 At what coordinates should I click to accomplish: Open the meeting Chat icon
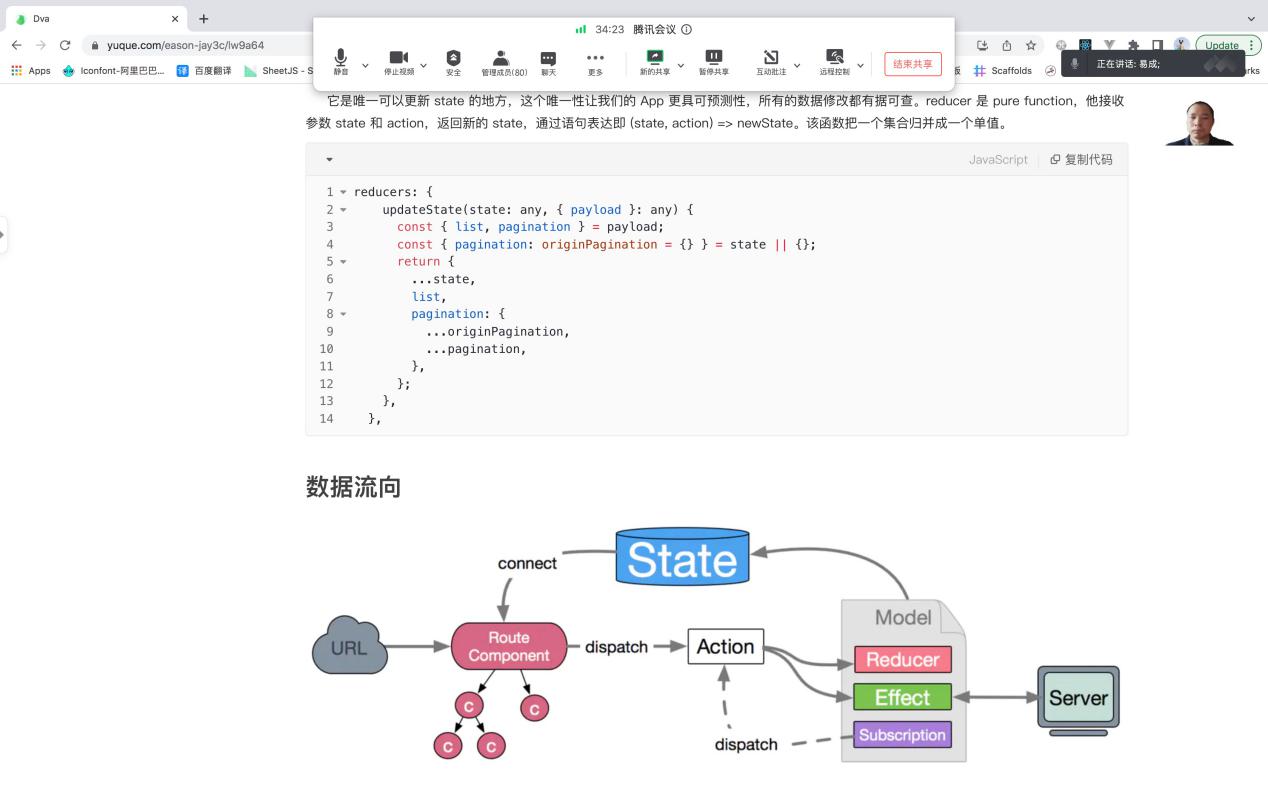point(548,61)
